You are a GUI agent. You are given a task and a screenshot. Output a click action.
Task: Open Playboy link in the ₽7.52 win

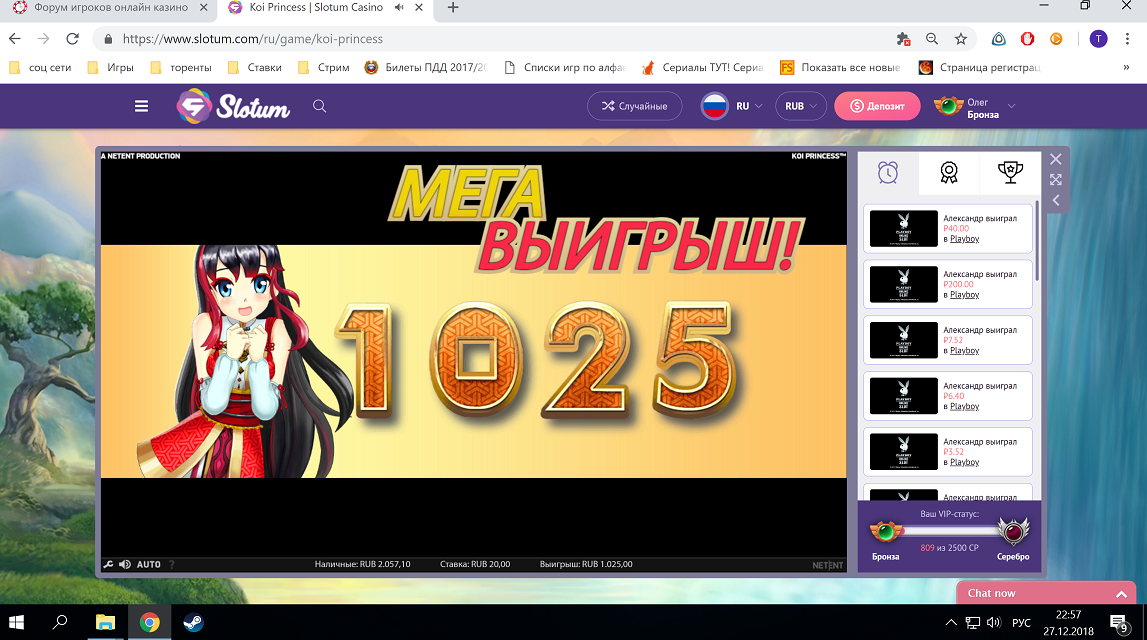[964, 350]
